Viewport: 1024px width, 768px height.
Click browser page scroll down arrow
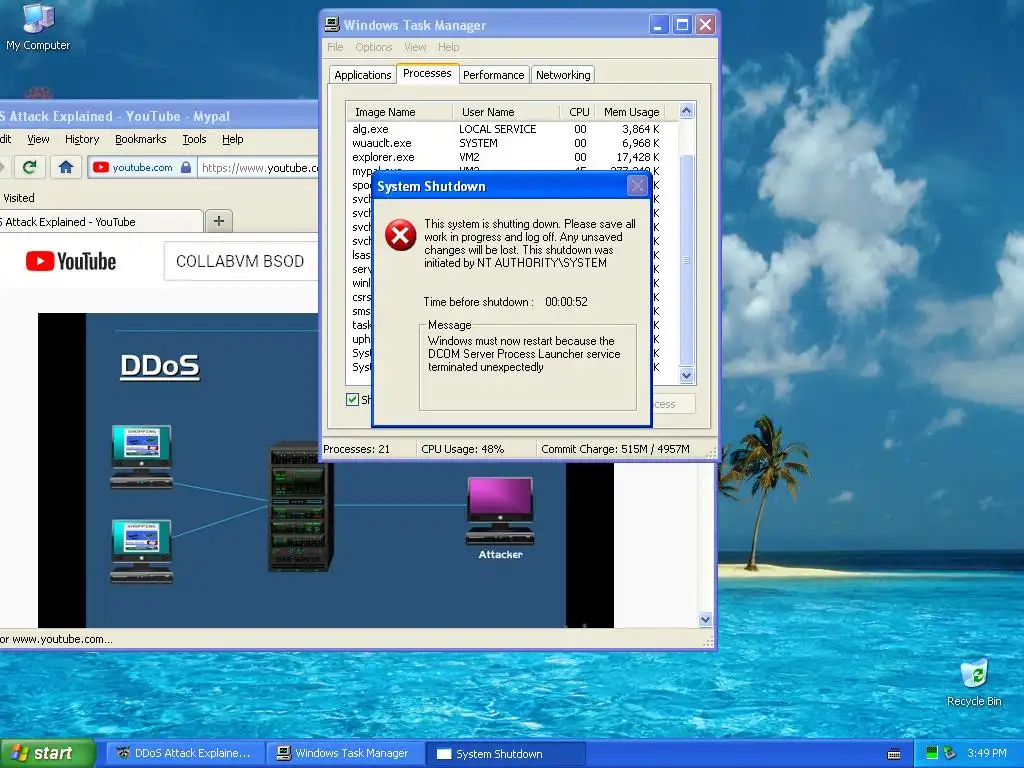pyautogui.click(x=705, y=619)
